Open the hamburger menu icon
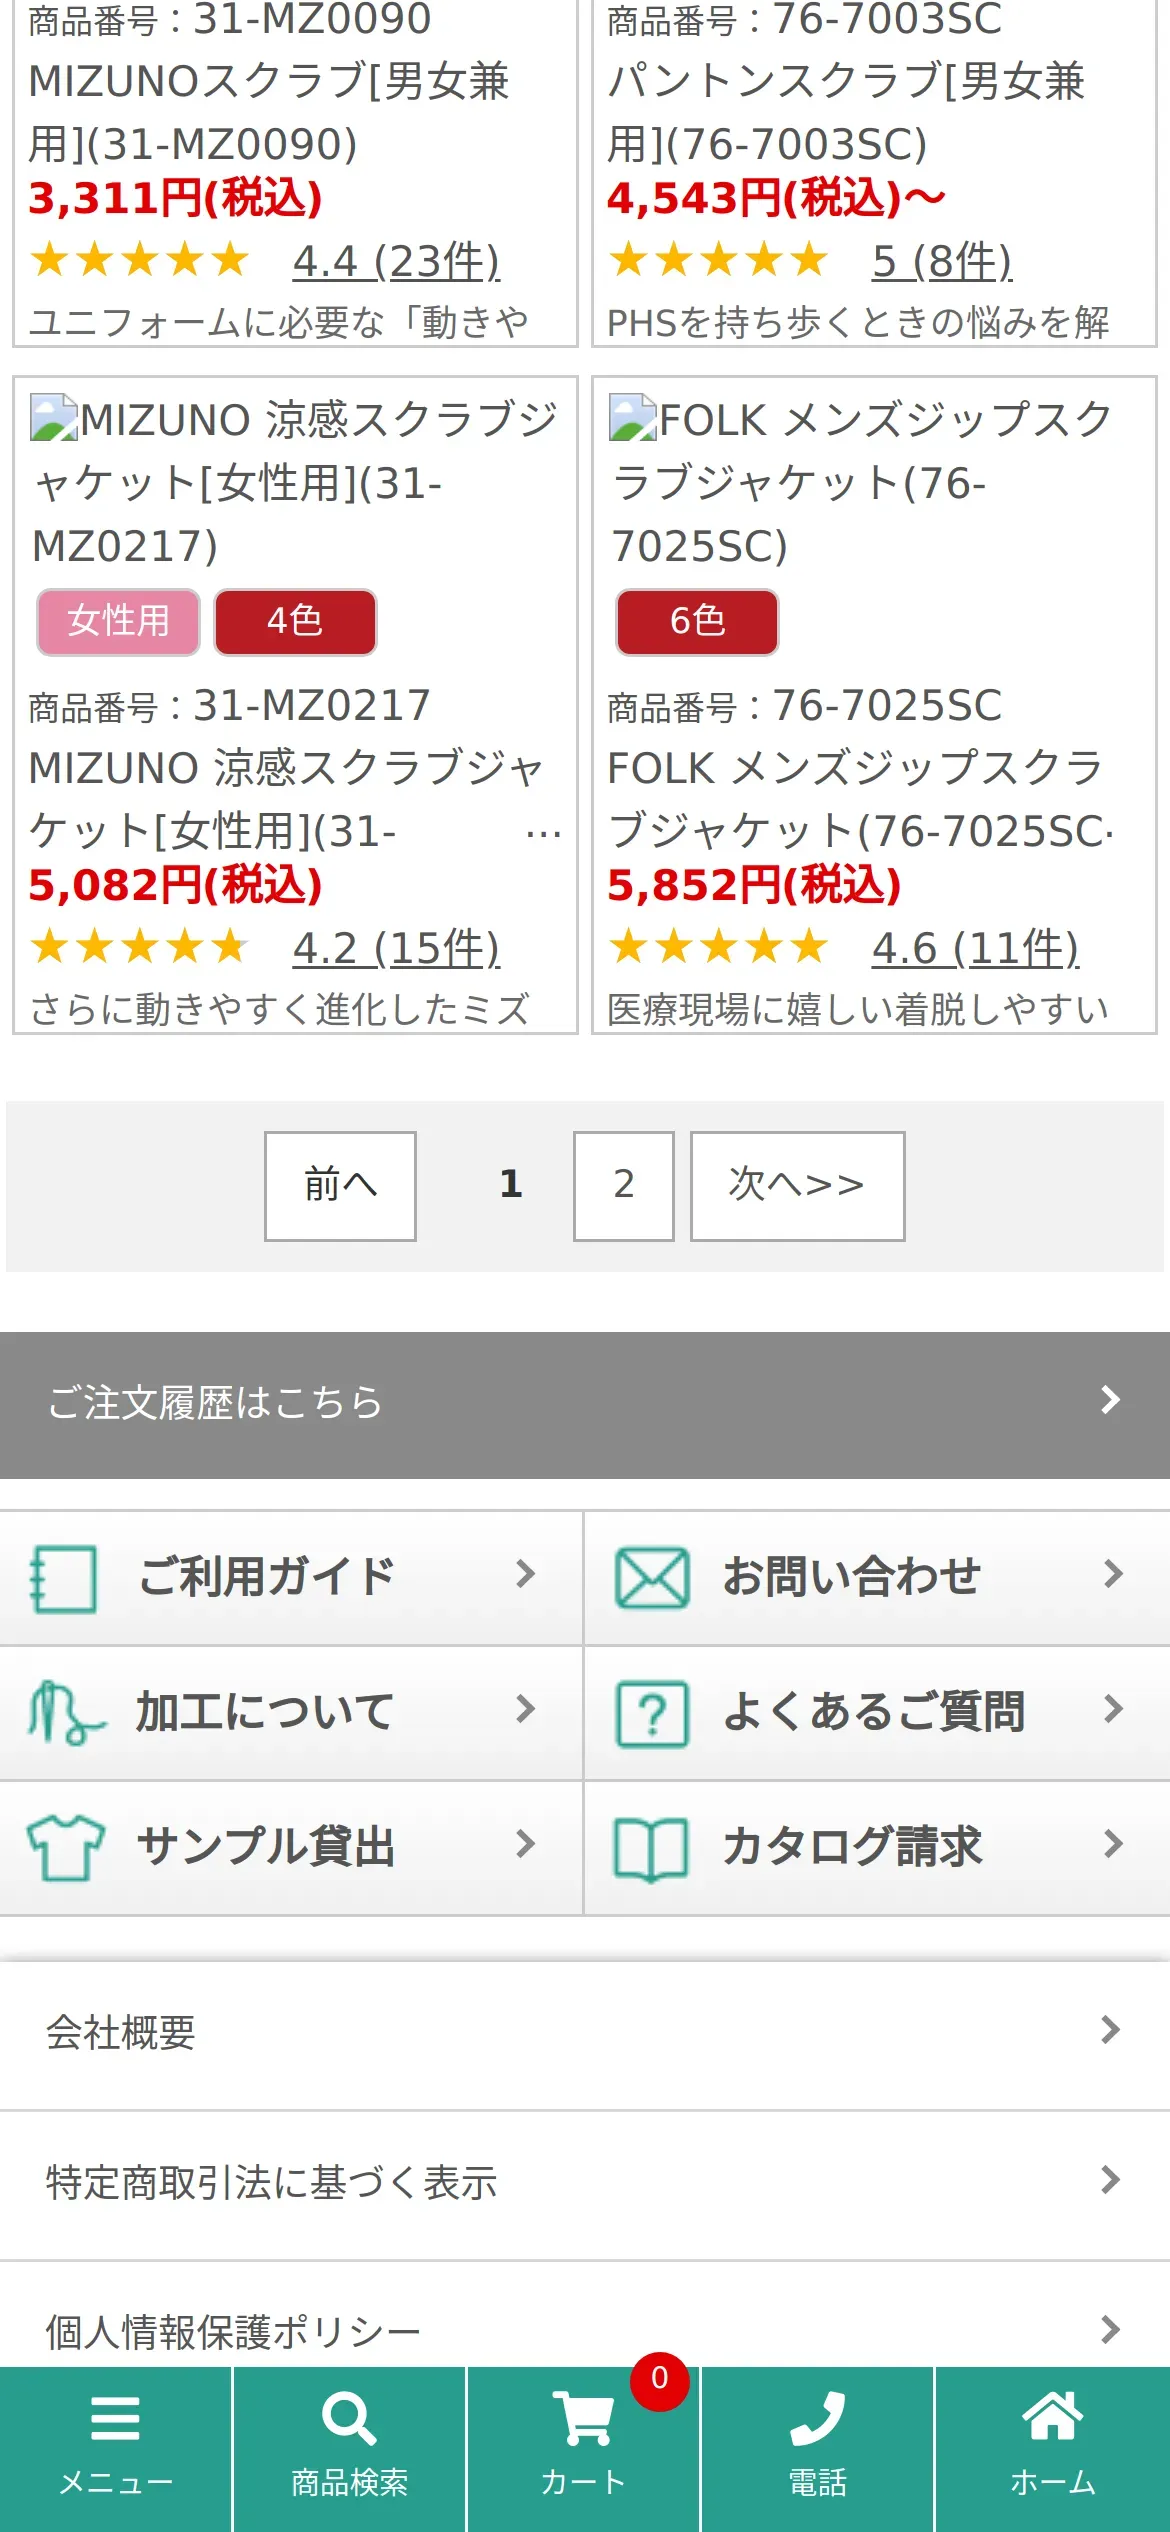The height and width of the screenshot is (2532, 1170). [115, 2418]
